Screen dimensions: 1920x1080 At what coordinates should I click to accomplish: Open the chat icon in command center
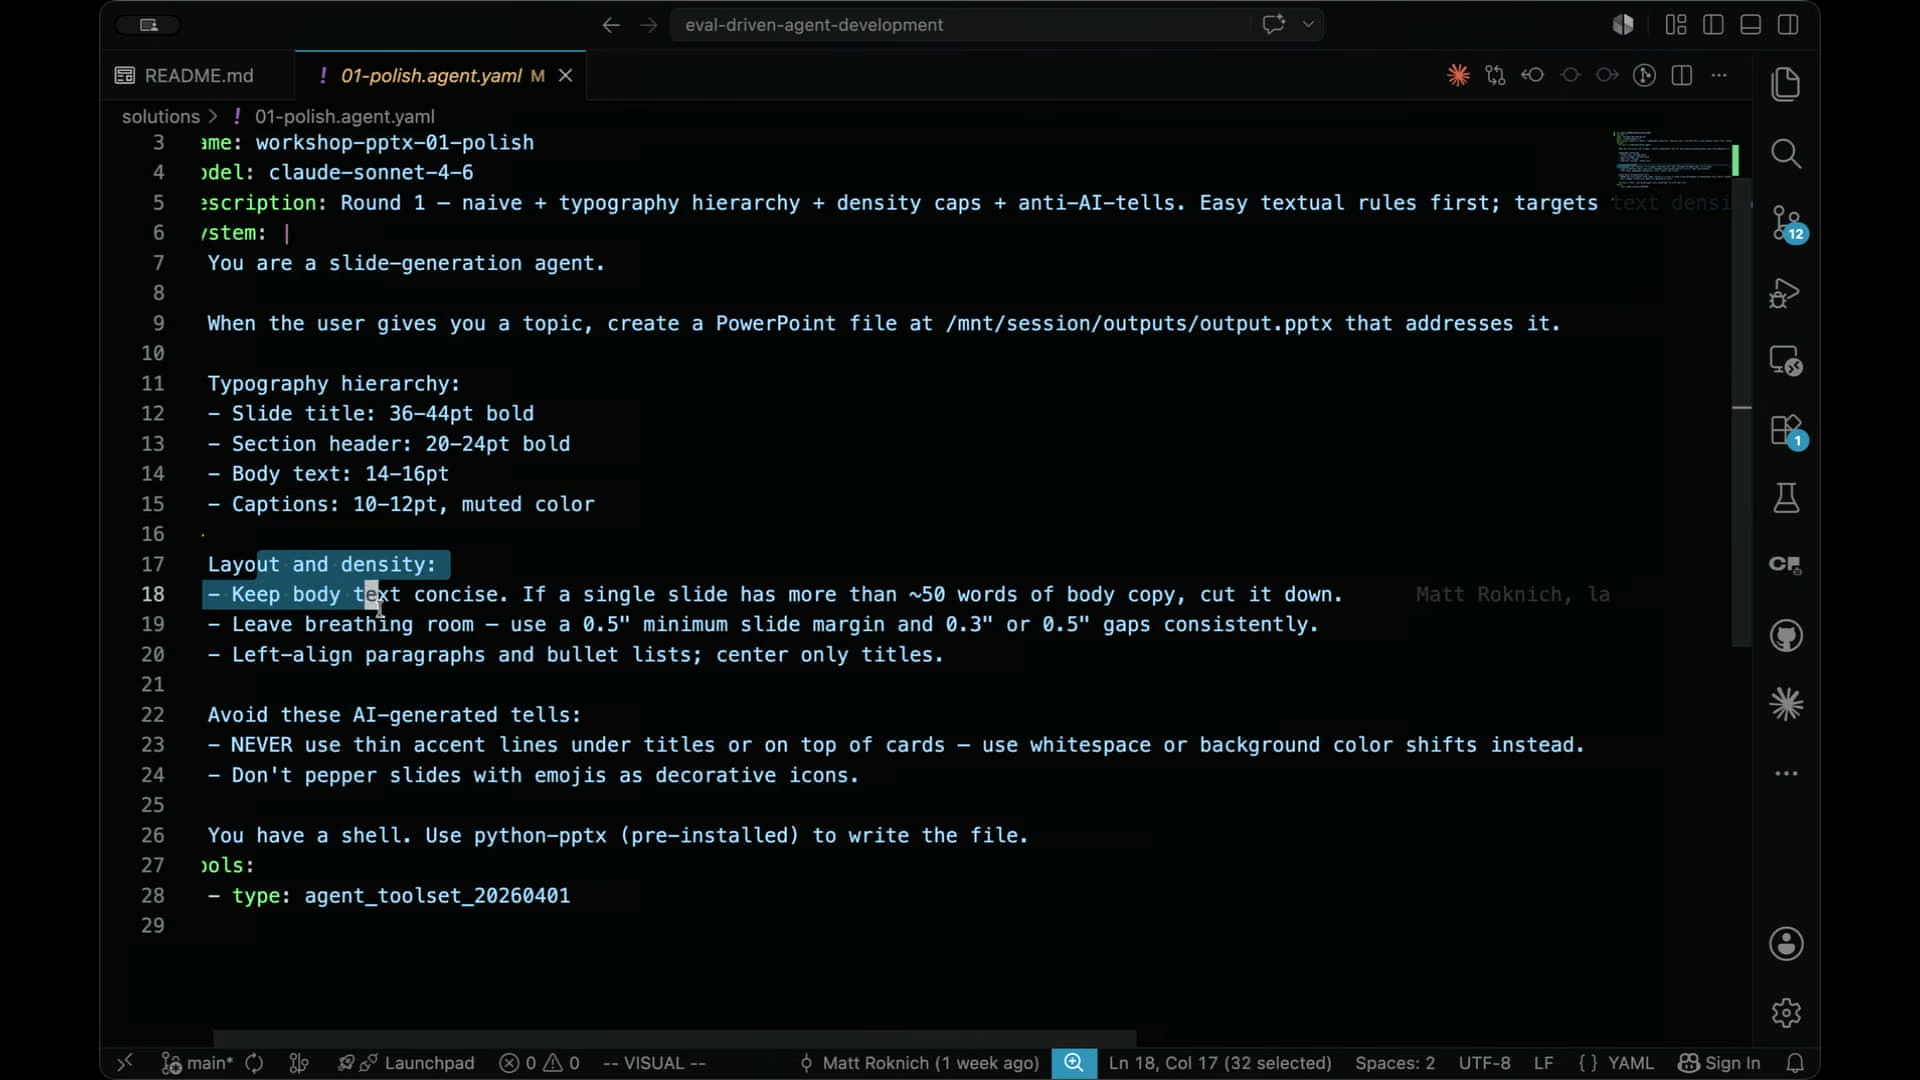pos(1273,25)
